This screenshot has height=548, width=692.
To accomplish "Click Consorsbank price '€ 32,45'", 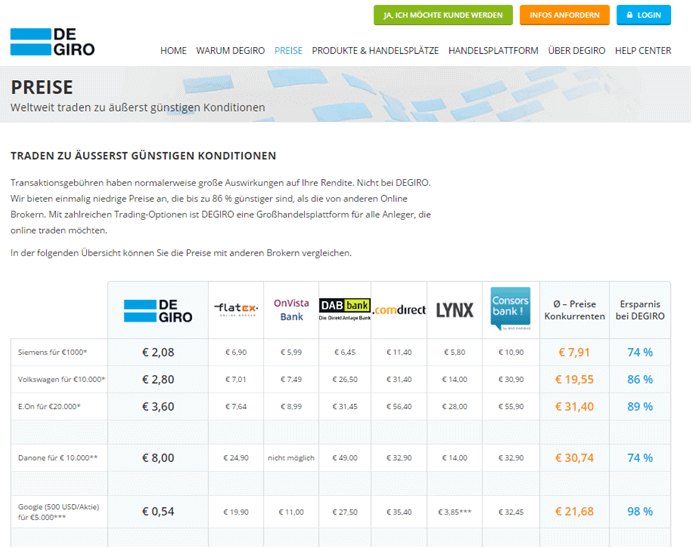I will [x=511, y=512].
